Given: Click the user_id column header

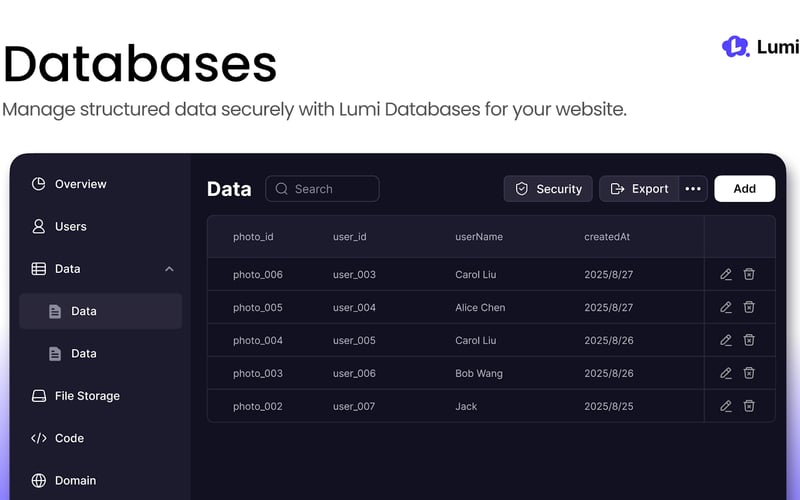Looking at the screenshot, I should click(x=349, y=237).
